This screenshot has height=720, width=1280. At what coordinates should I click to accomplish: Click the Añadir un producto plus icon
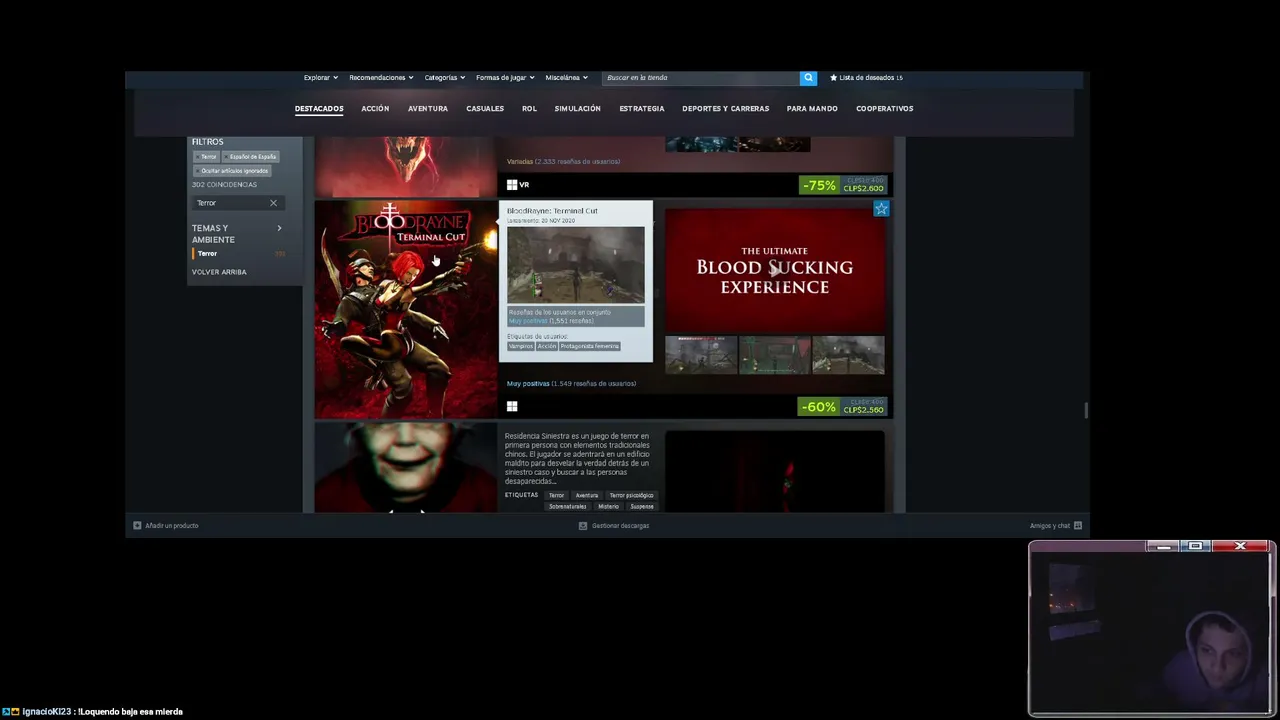point(137,525)
